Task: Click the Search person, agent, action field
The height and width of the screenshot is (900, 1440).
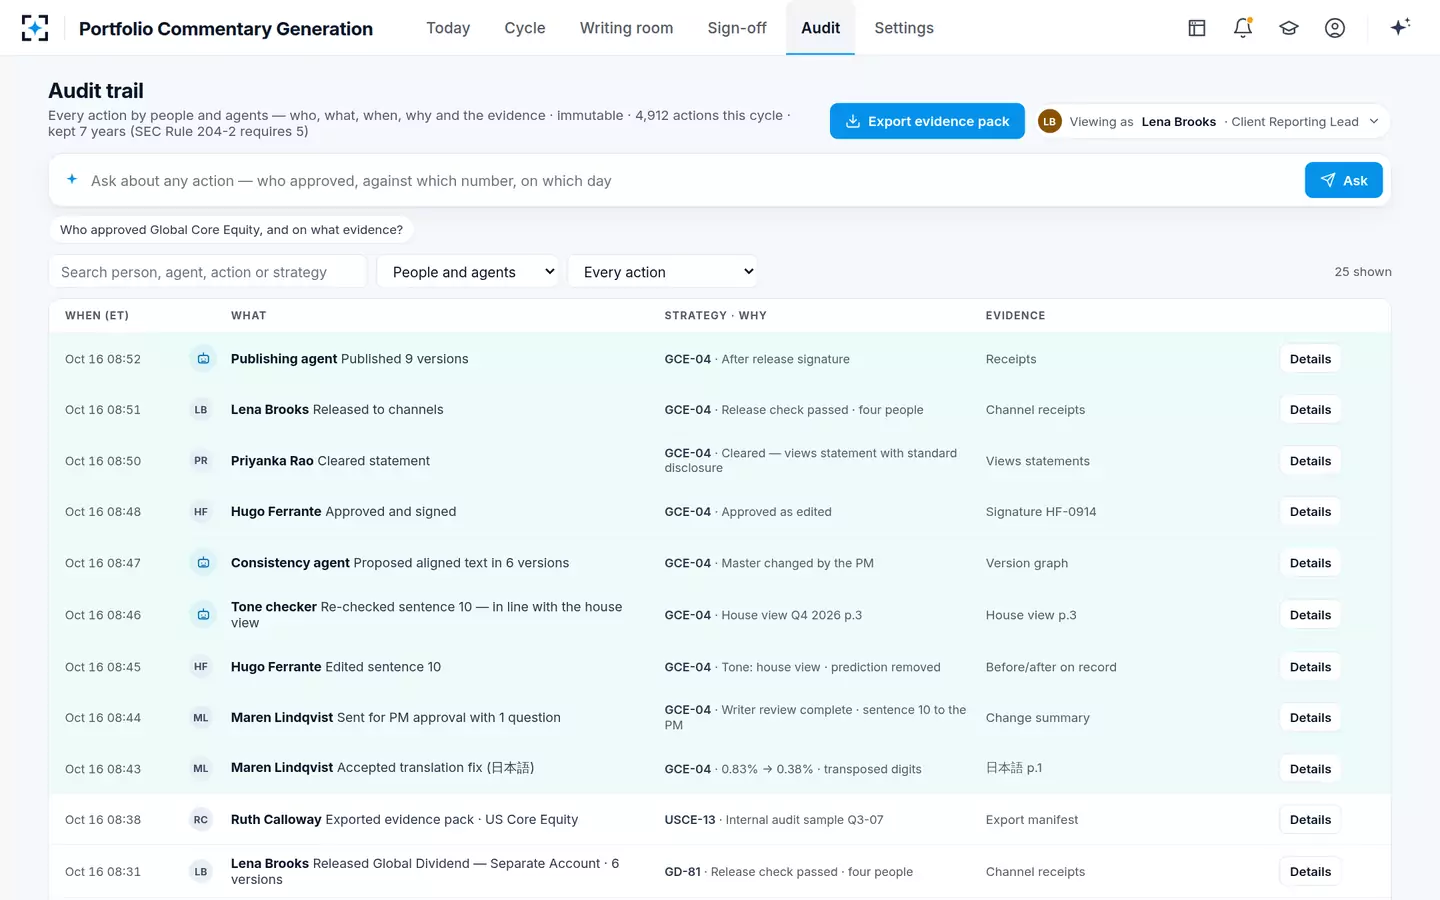Action: (208, 272)
